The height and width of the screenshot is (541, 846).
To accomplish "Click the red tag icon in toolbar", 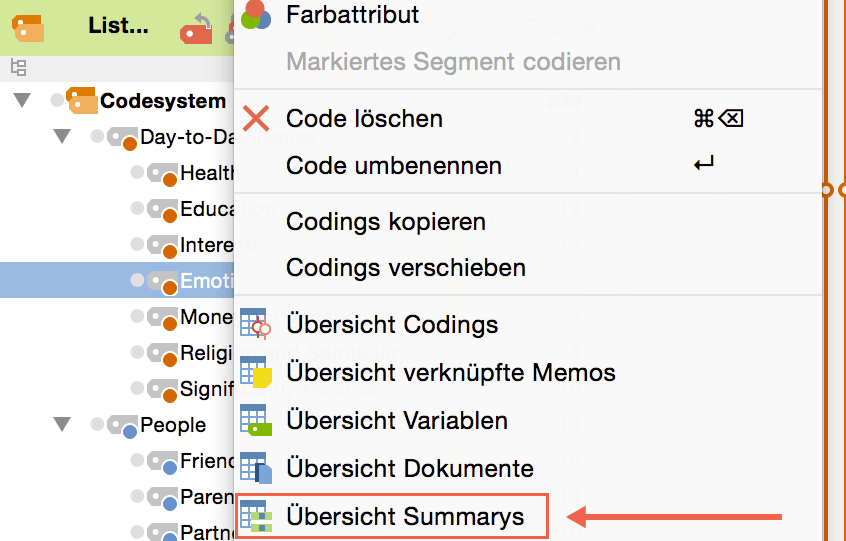I will point(197,29).
